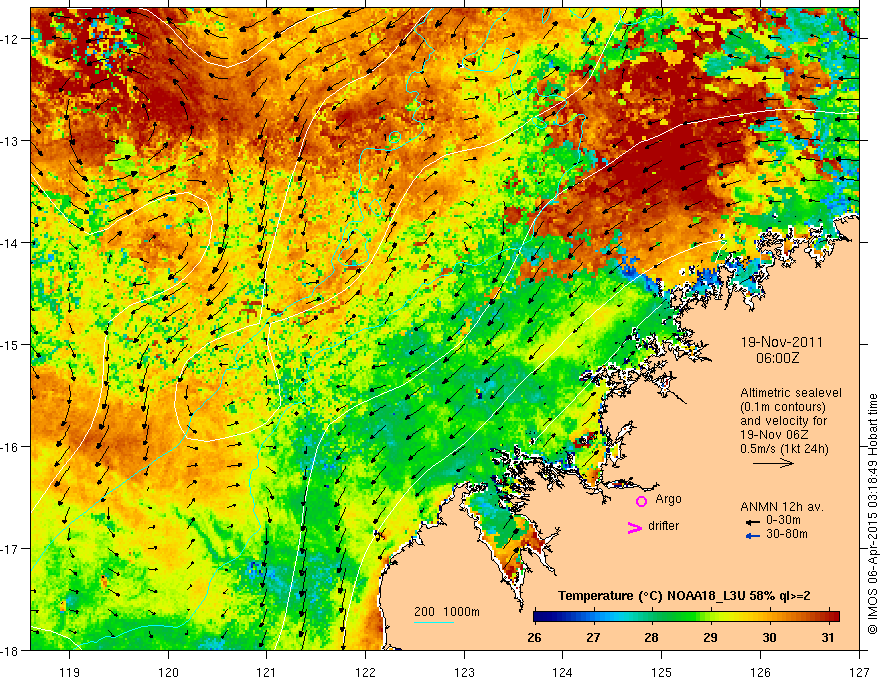Click the dark red end of temperature scale

pyautogui.click(x=835, y=617)
